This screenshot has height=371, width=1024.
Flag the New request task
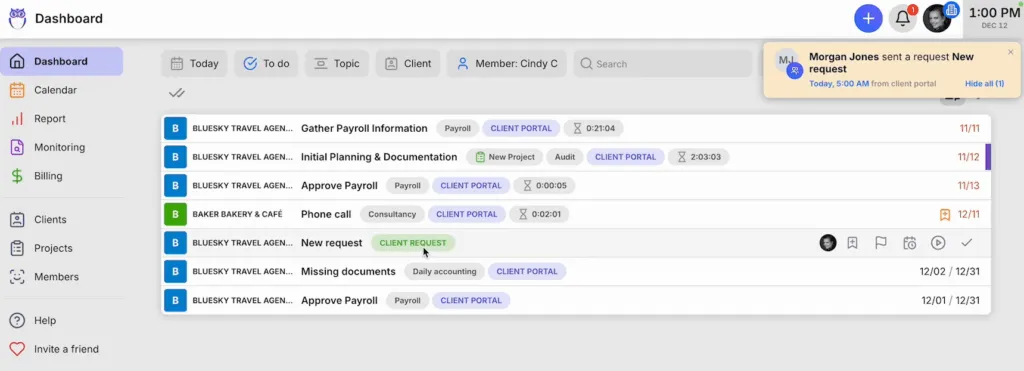click(x=881, y=243)
